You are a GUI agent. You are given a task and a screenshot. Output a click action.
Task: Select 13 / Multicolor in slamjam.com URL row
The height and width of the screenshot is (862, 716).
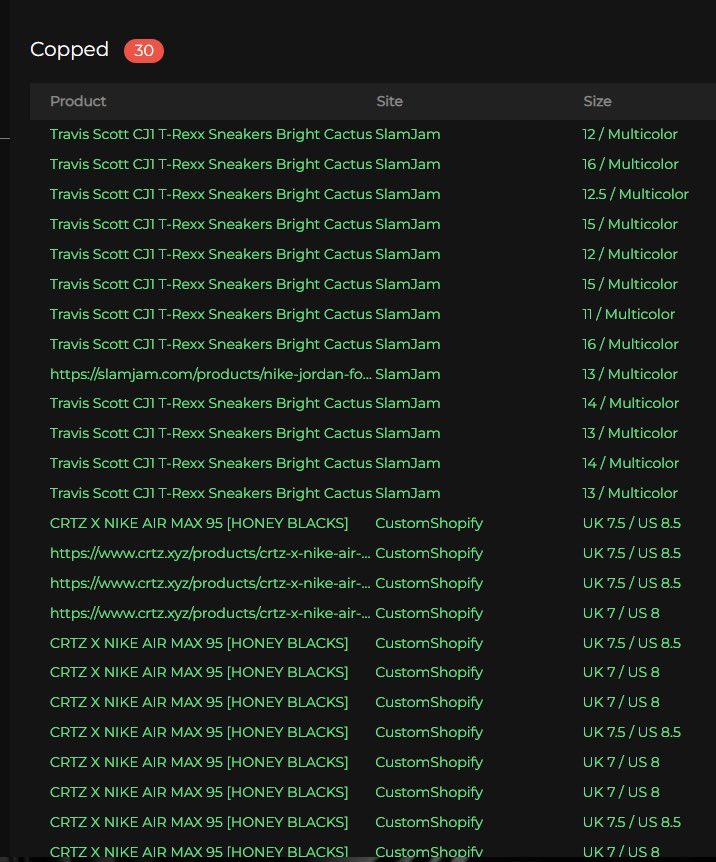coord(630,374)
